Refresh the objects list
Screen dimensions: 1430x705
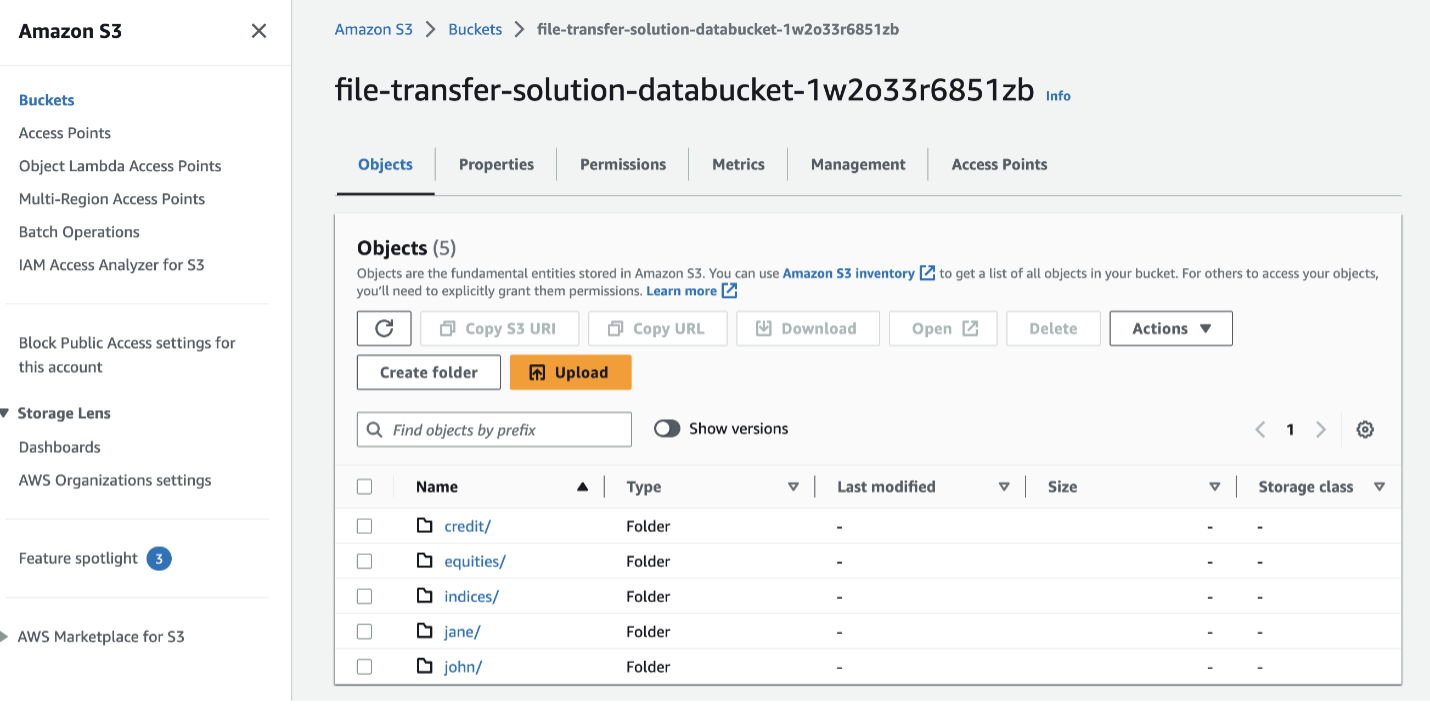point(384,328)
